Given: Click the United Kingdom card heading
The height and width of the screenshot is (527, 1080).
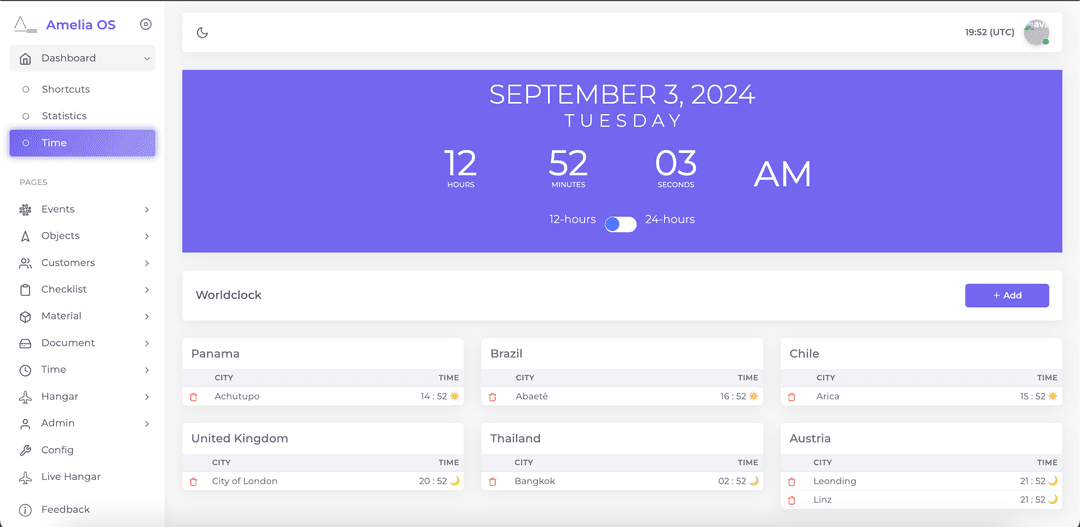Looking at the screenshot, I should pyautogui.click(x=240, y=439).
